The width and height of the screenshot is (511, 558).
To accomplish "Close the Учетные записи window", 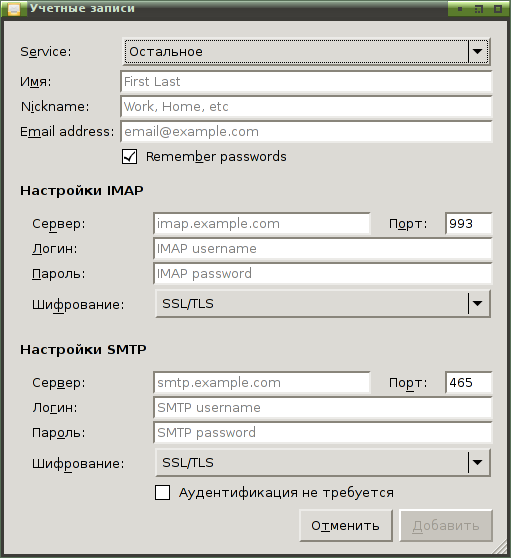I will point(498,9).
